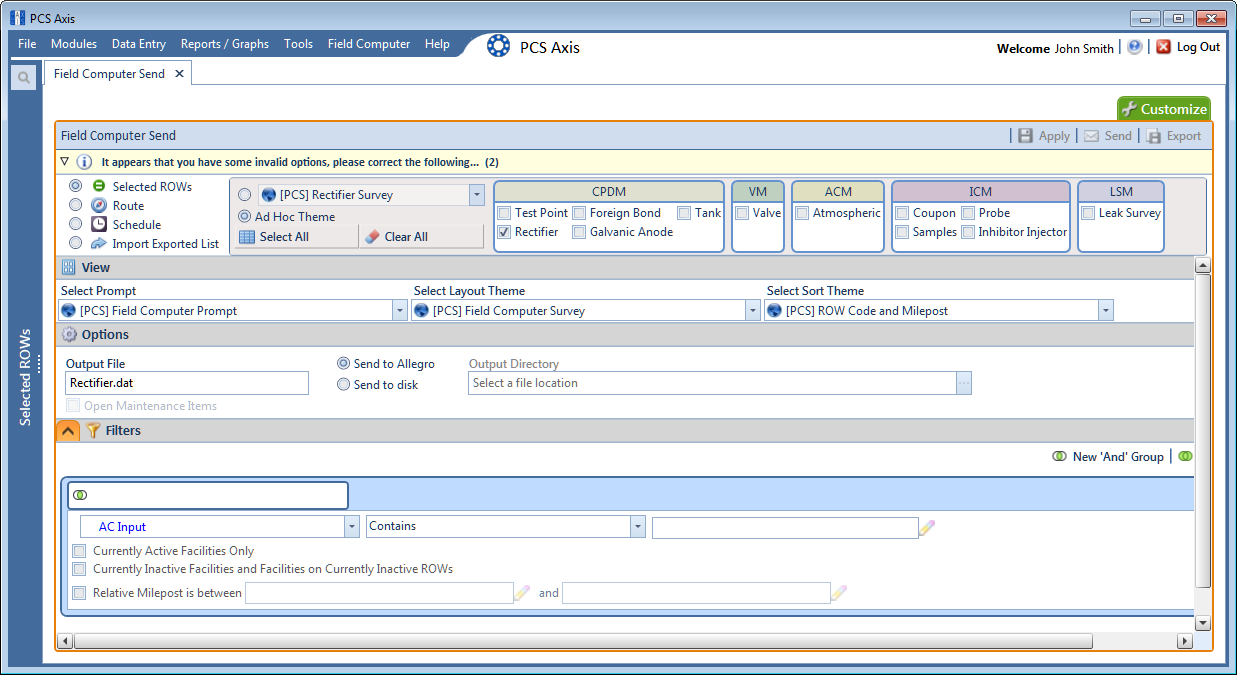Image resolution: width=1237 pixels, height=675 pixels.
Task: Click the green Customize button
Action: pyautogui.click(x=1163, y=109)
